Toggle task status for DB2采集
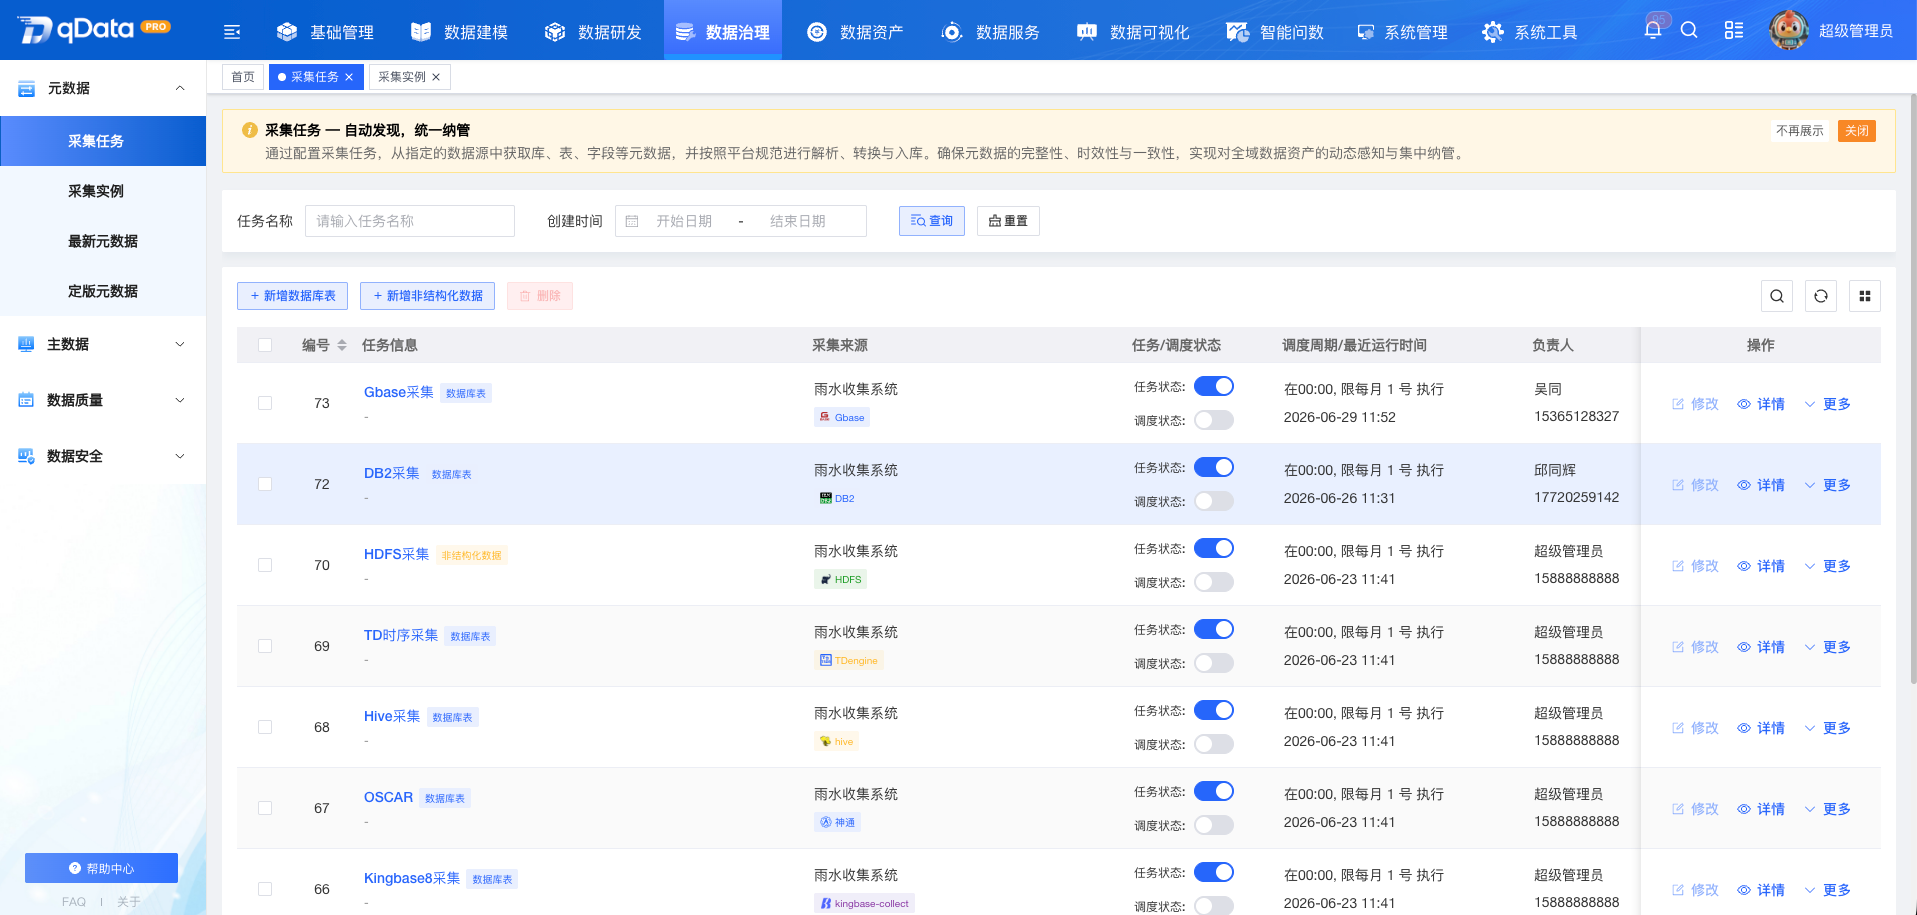Image resolution: width=1917 pixels, height=915 pixels. [1214, 467]
